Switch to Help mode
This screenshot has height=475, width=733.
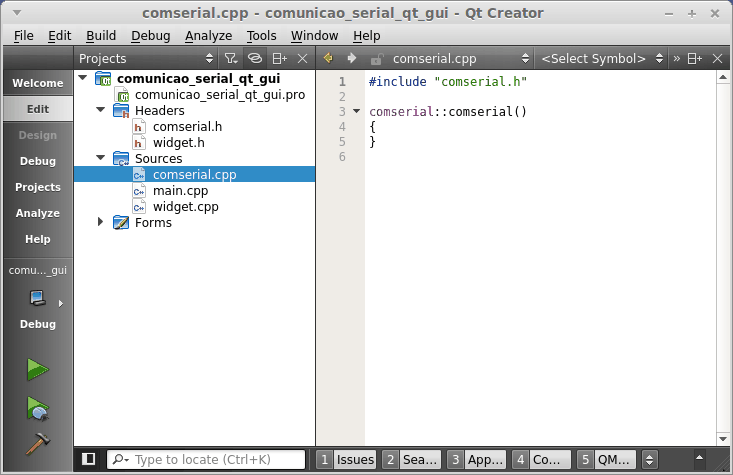(x=38, y=239)
